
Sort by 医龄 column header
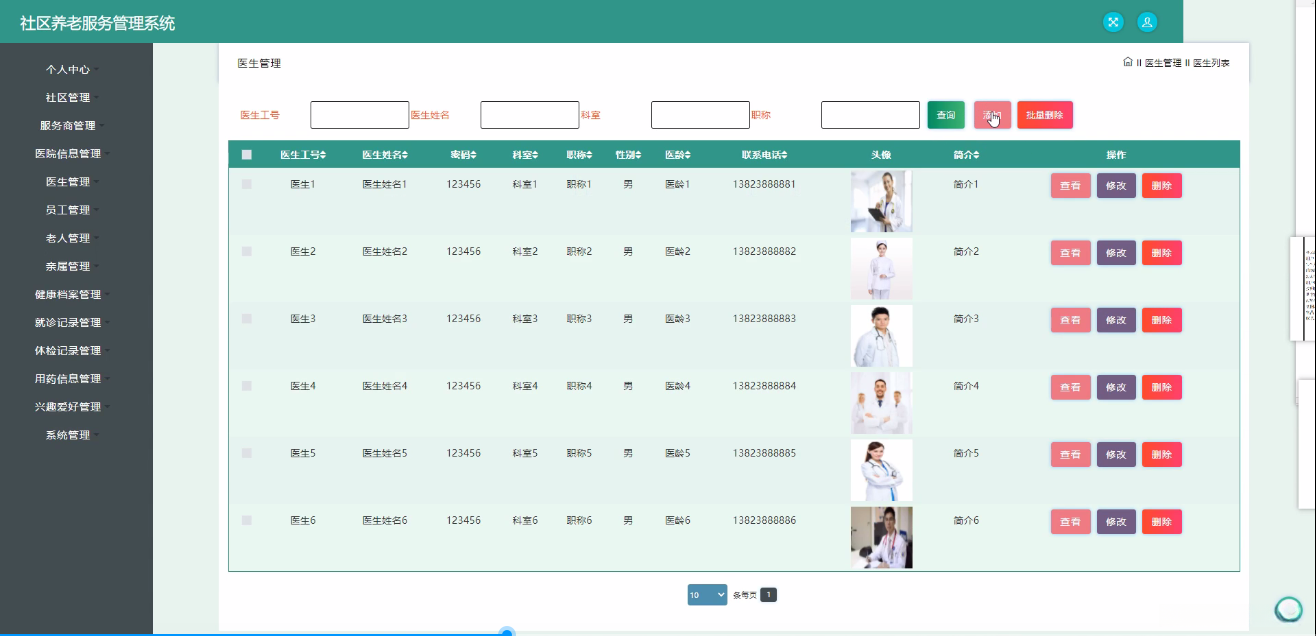678,155
